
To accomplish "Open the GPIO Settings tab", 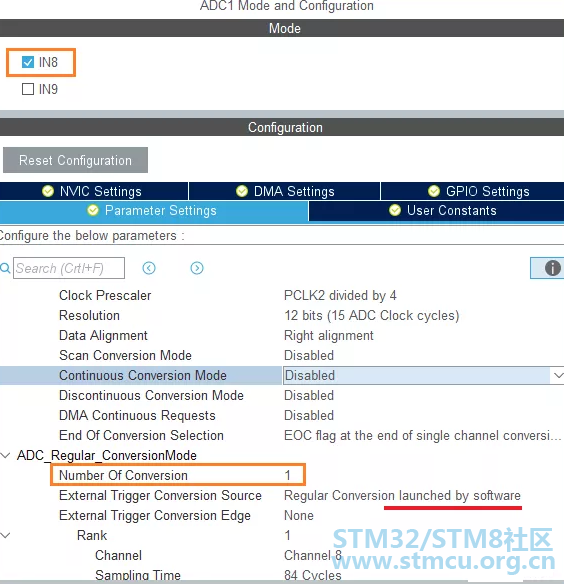I will point(472,191).
